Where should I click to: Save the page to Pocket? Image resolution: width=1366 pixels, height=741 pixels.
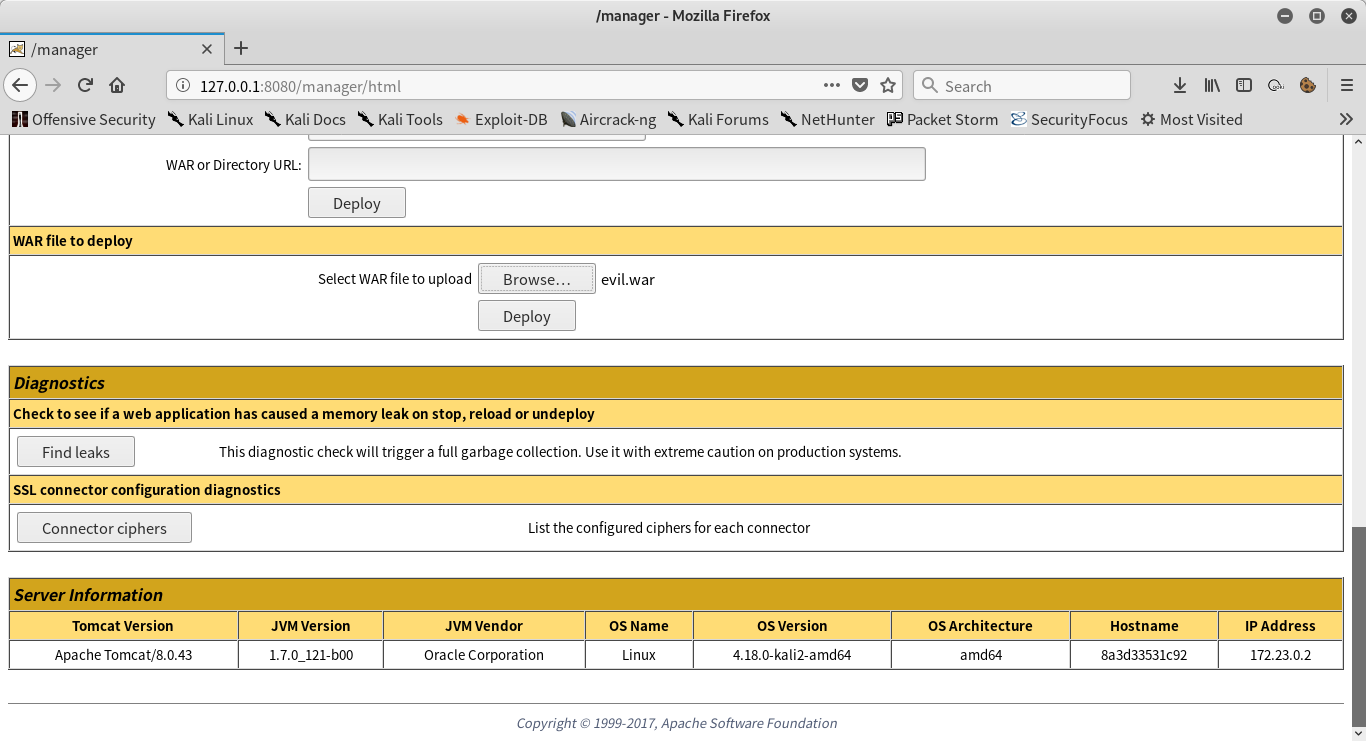click(860, 86)
